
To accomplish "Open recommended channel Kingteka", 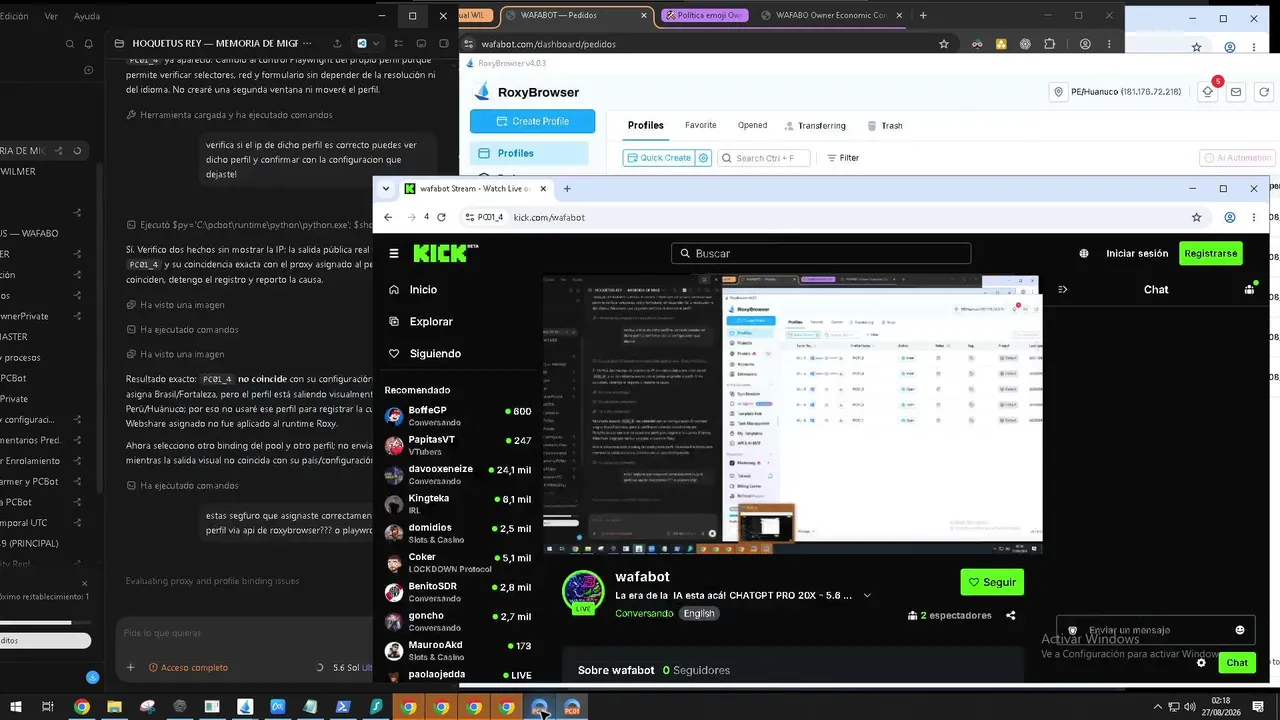I will 458,503.
